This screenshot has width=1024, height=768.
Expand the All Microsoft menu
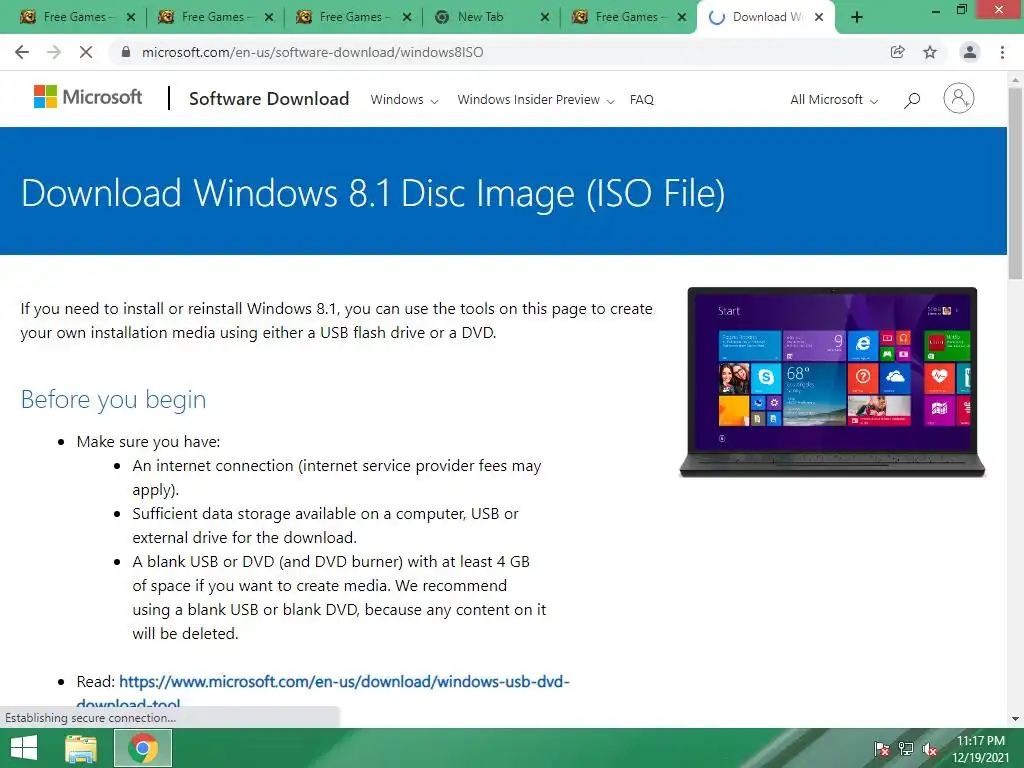coord(834,100)
